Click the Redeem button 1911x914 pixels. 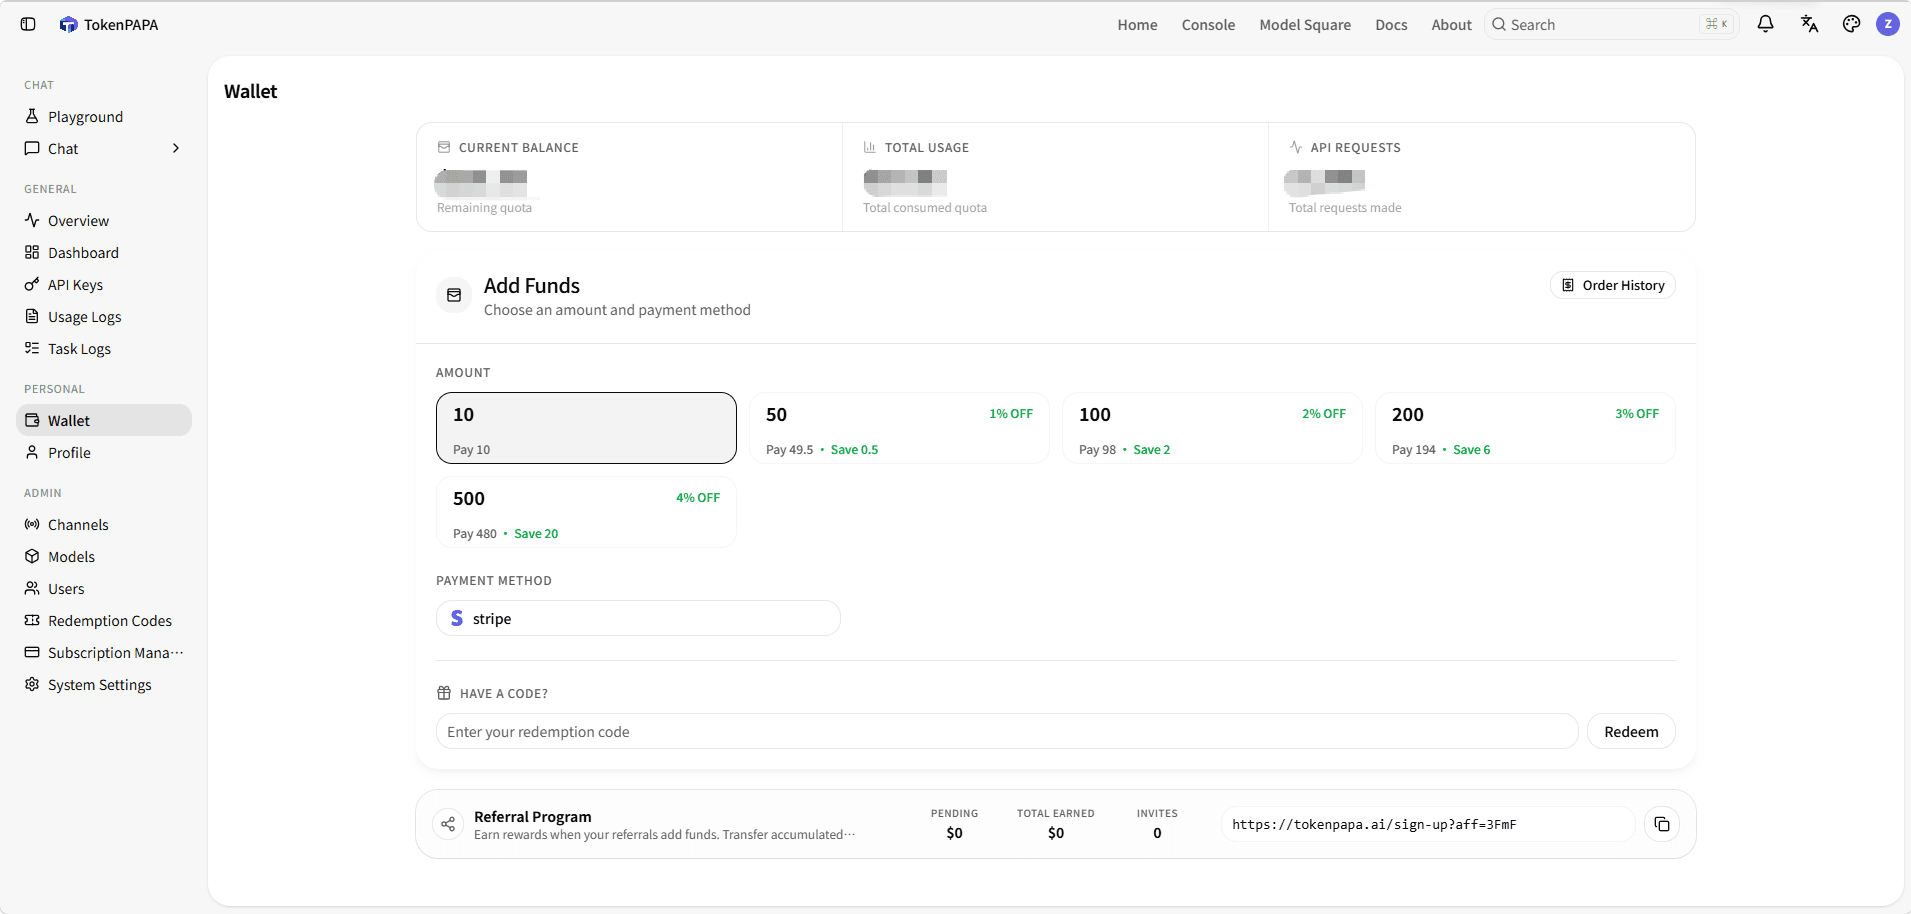click(x=1631, y=731)
